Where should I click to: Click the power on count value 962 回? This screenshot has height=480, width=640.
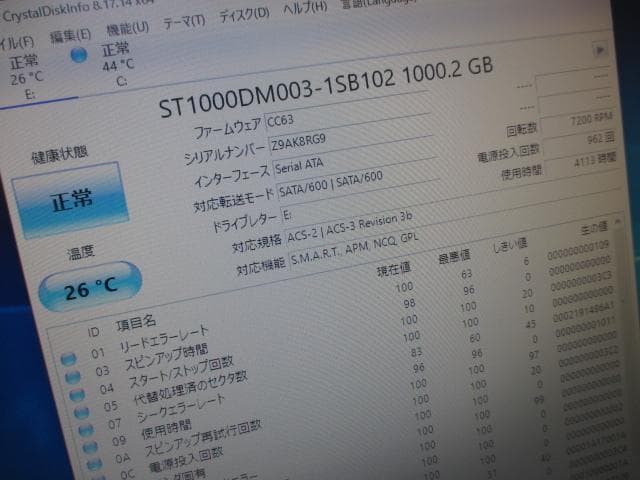coord(580,142)
